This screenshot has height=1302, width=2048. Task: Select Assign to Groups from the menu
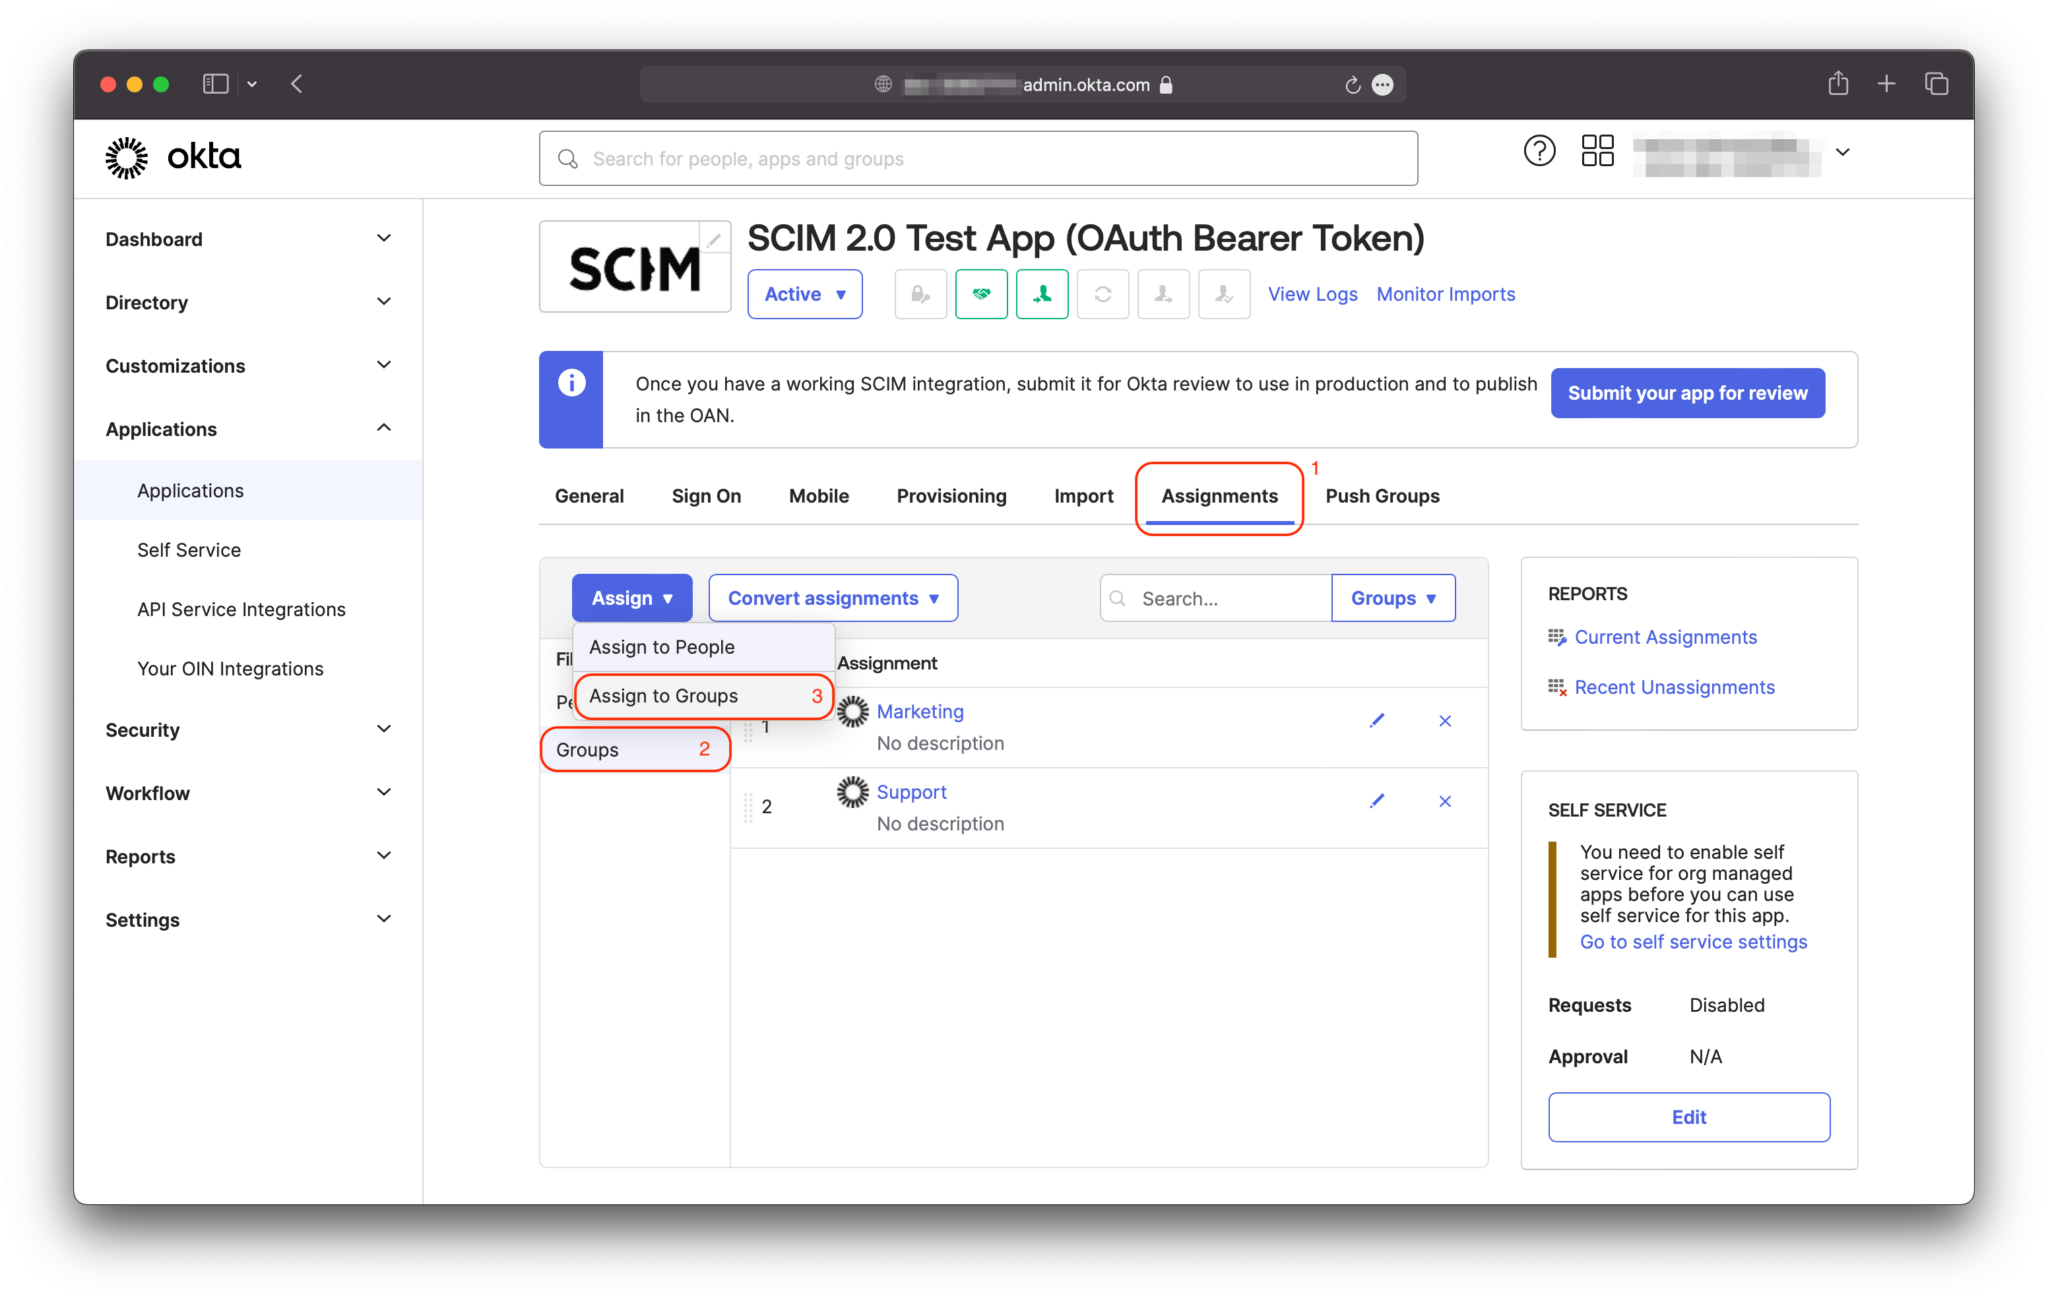[663, 695]
